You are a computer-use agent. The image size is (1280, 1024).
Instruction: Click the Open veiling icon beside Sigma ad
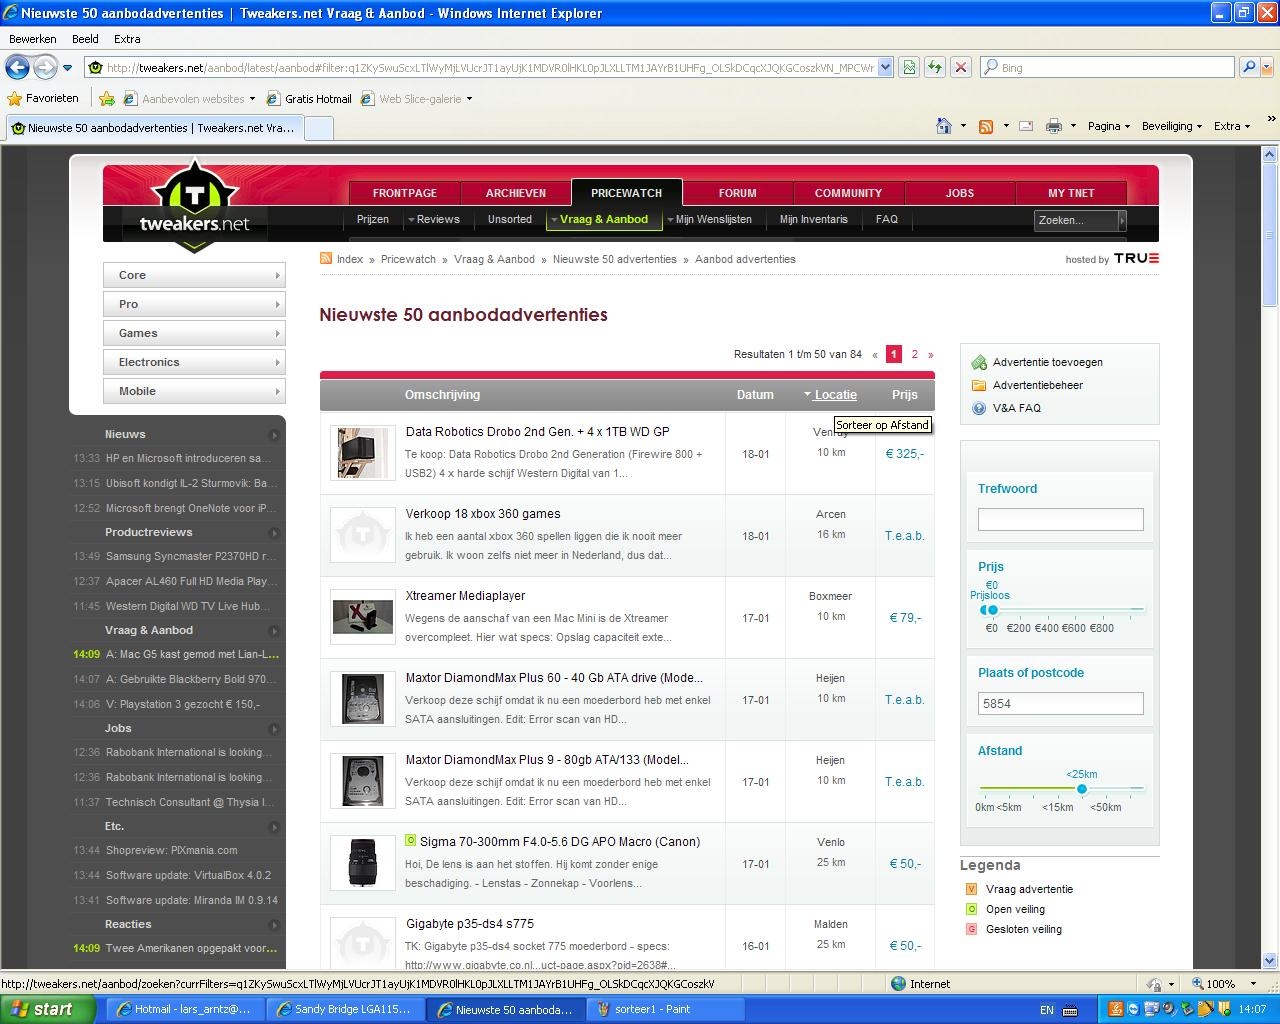pos(411,841)
